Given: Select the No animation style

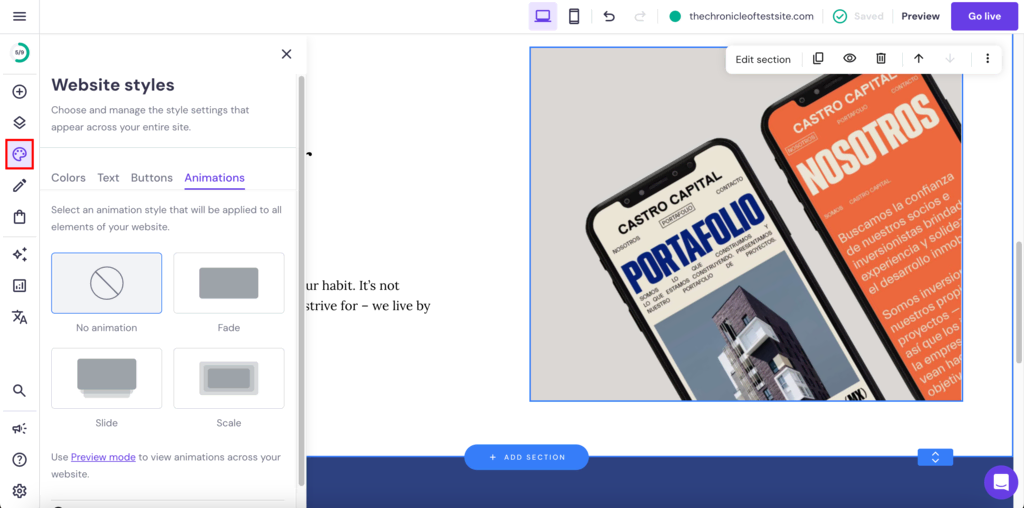Looking at the screenshot, I should coord(106,283).
